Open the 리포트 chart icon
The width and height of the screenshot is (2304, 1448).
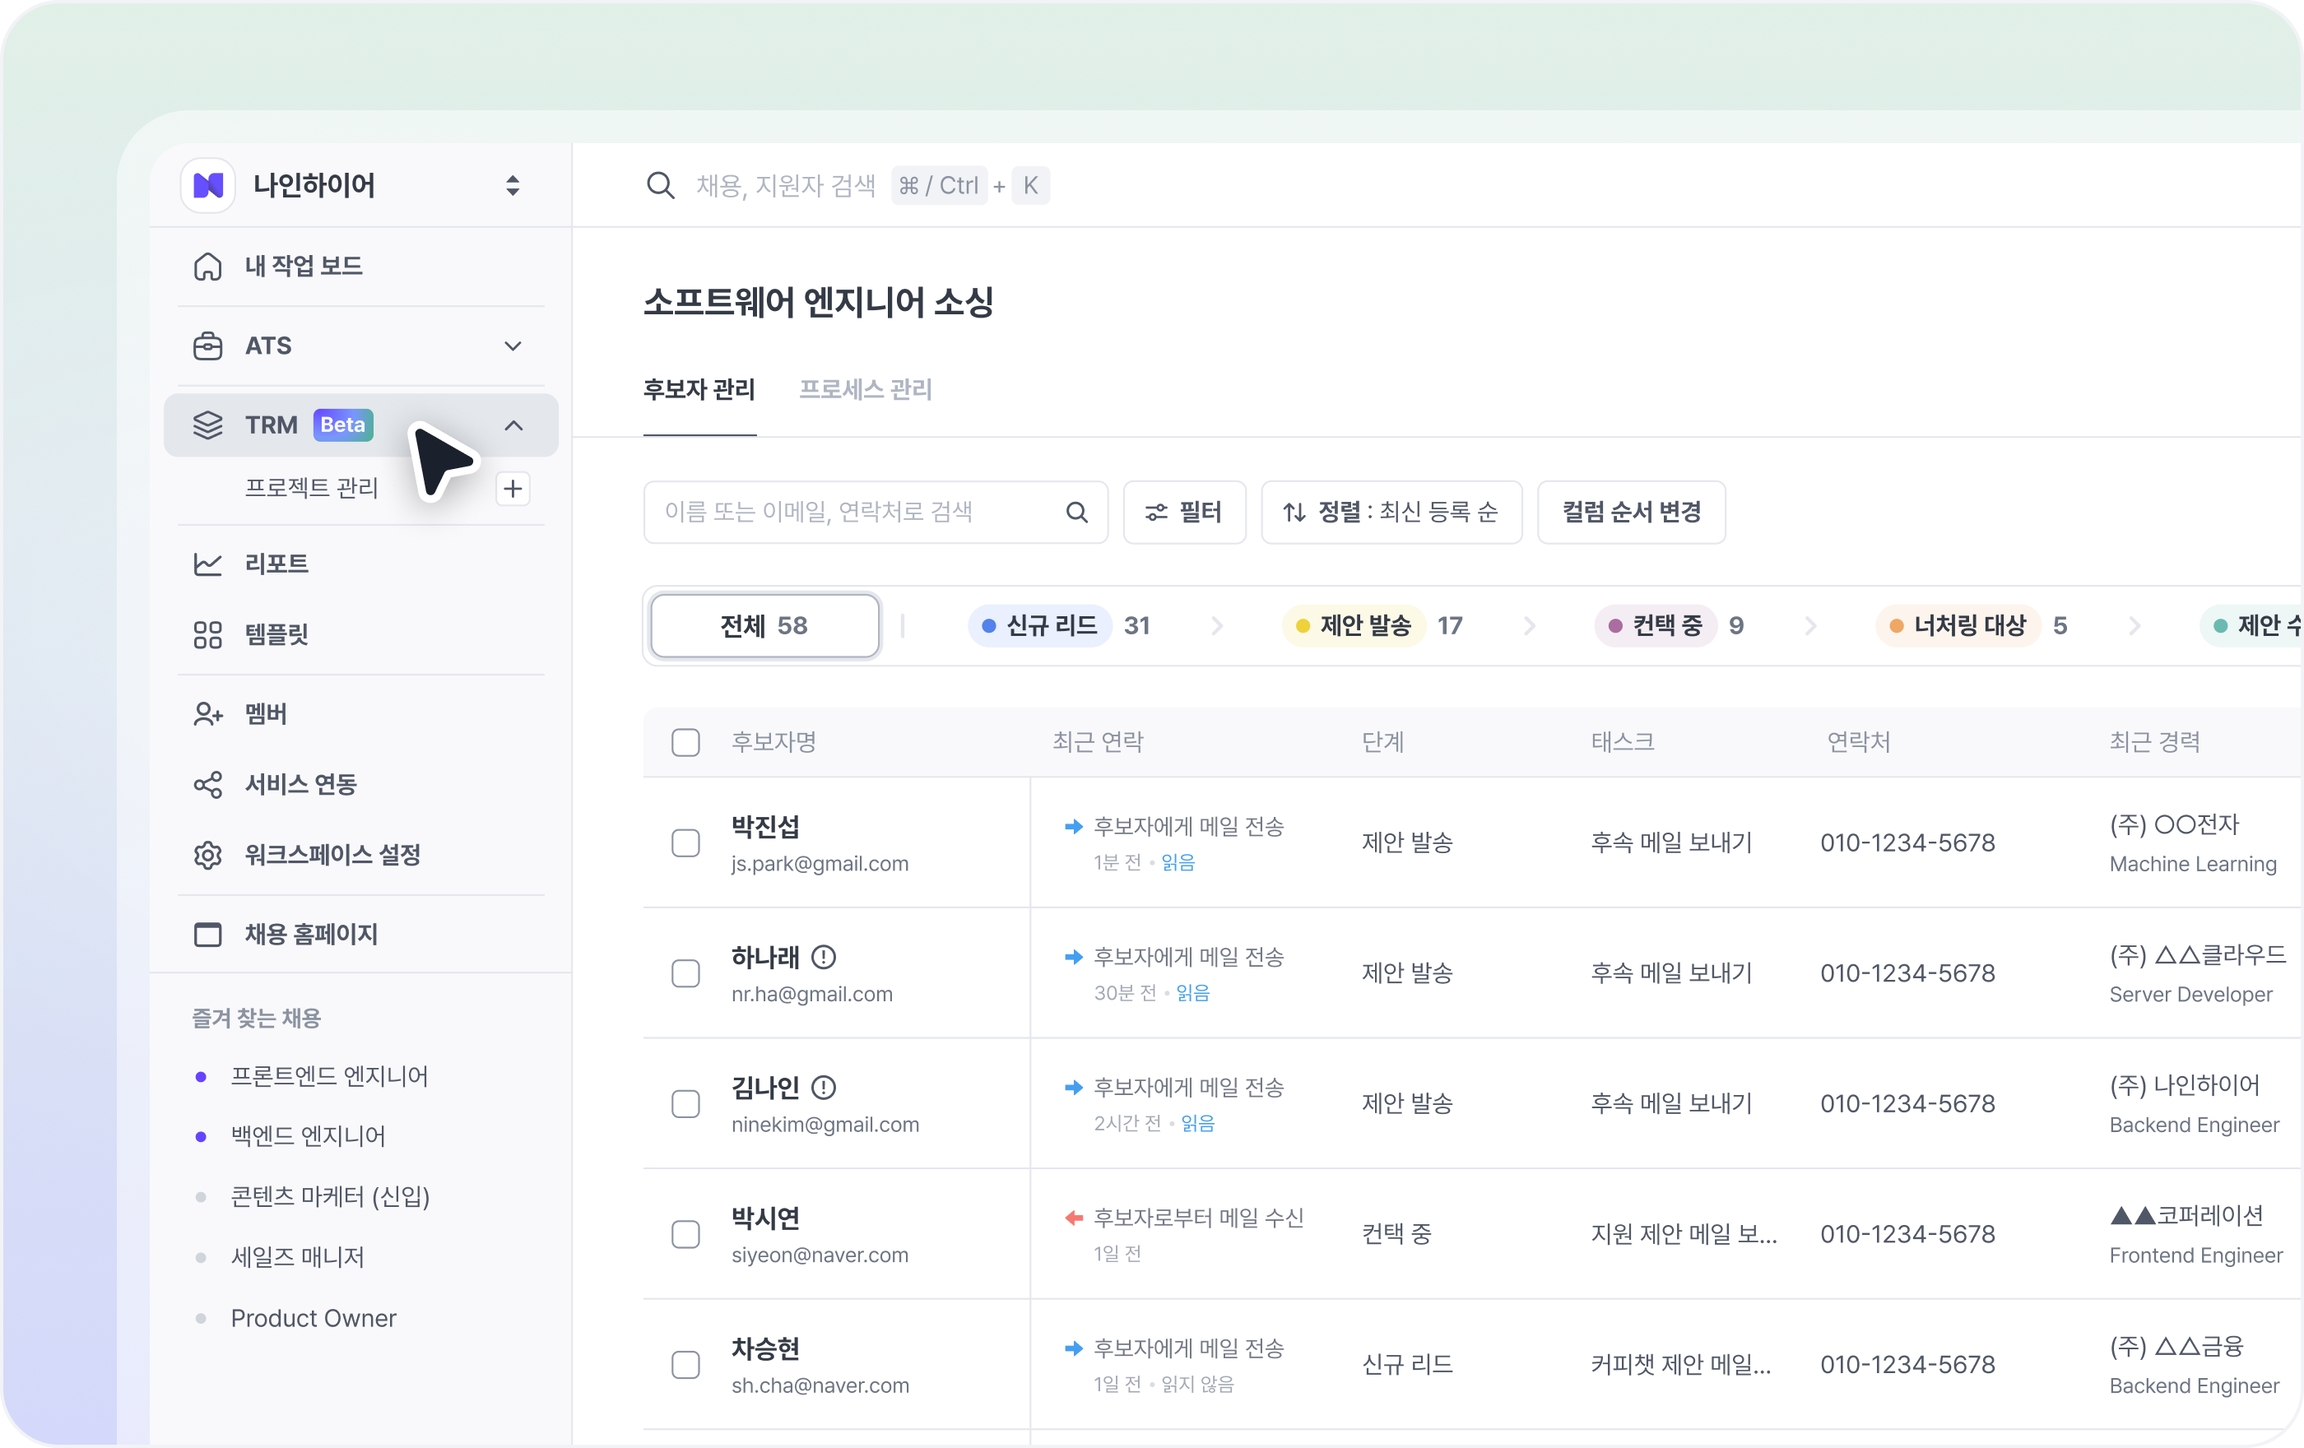pos(207,564)
